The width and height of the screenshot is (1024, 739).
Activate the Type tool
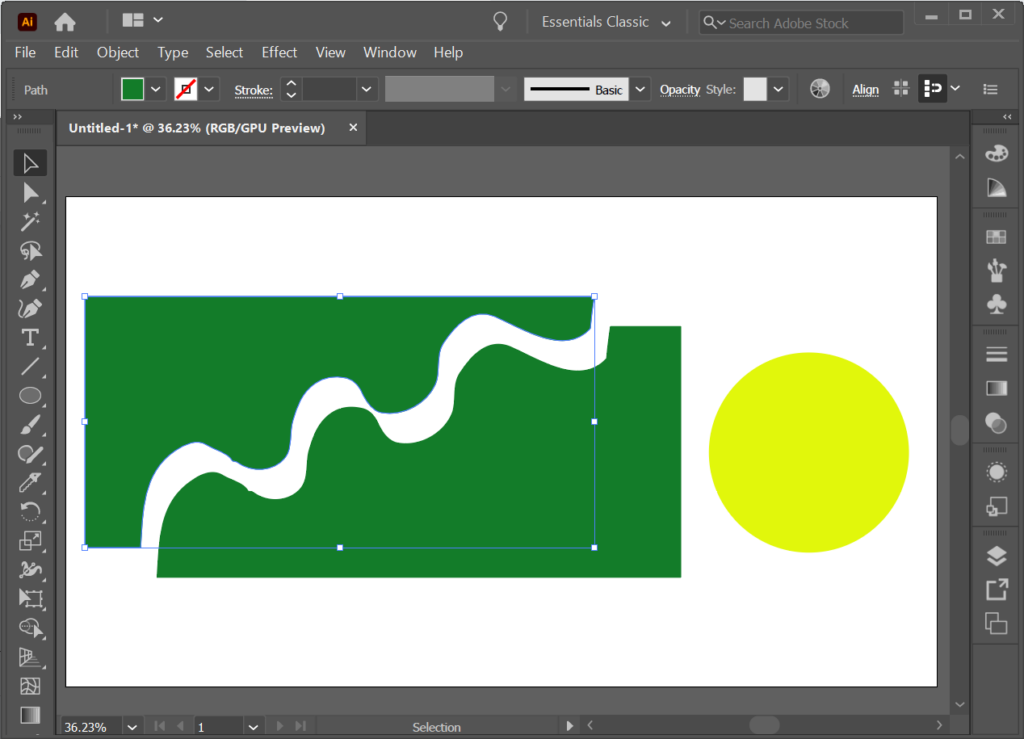29,338
